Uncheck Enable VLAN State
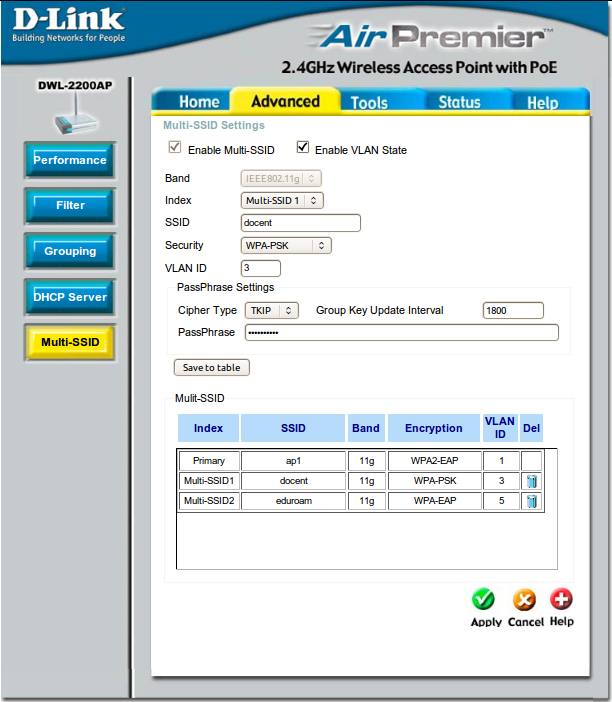The image size is (612, 702). 303,148
